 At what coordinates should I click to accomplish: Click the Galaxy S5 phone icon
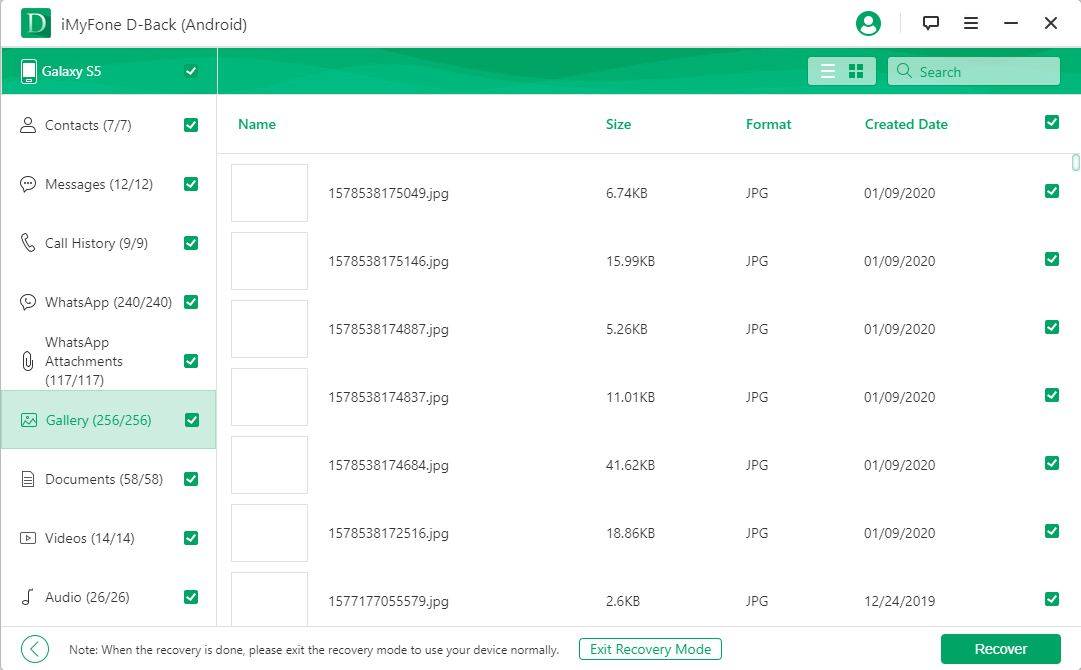click(28, 71)
